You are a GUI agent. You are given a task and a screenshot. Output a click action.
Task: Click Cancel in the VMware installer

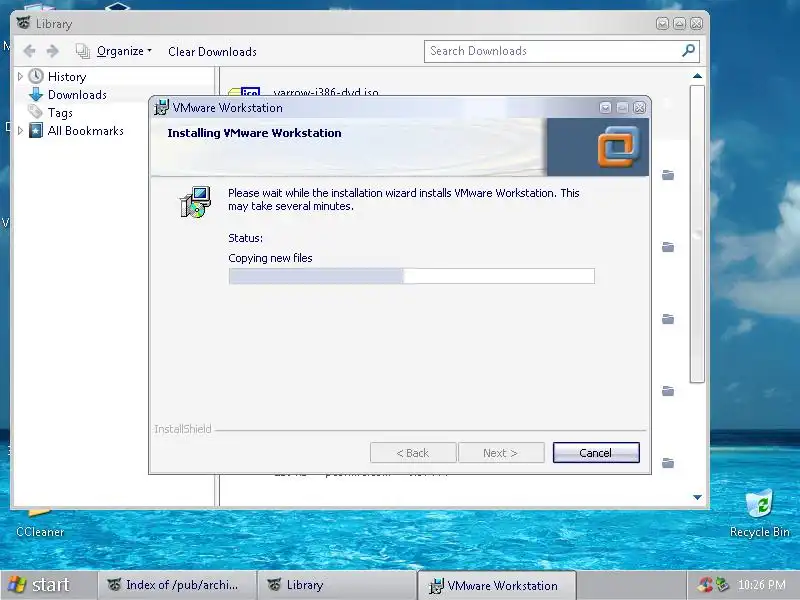596,453
